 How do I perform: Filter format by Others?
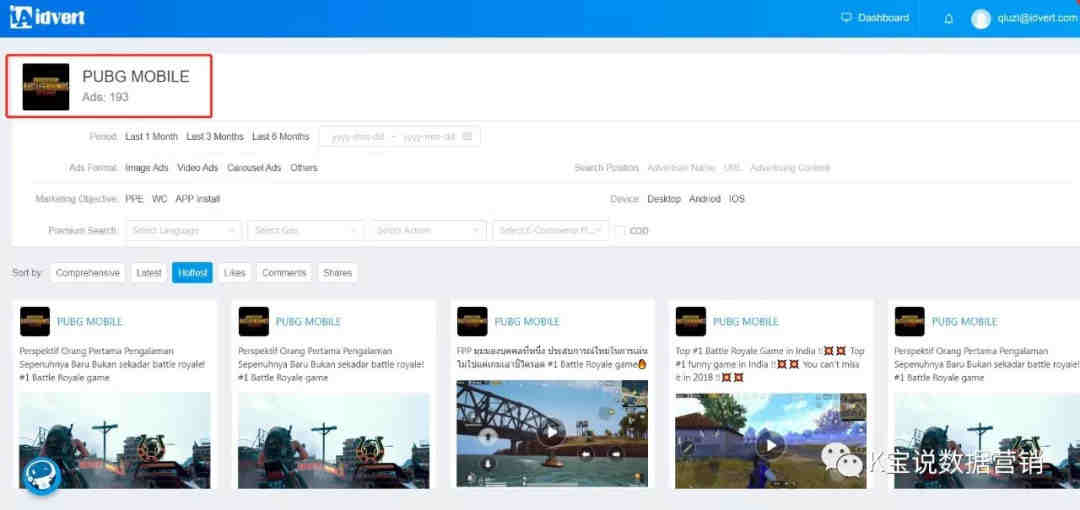coord(304,167)
